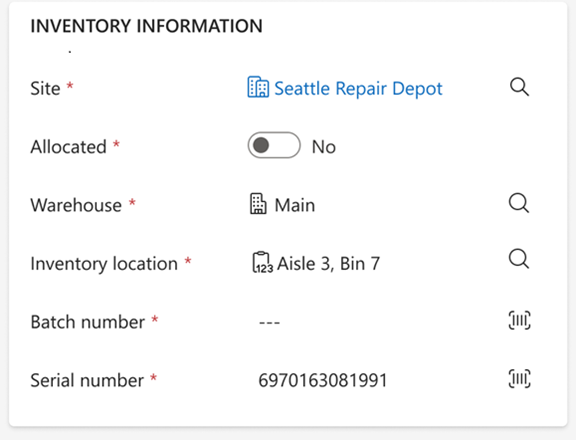
Task: Click the building icon beside Seattle Repair Depot
Action: pyautogui.click(x=258, y=87)
